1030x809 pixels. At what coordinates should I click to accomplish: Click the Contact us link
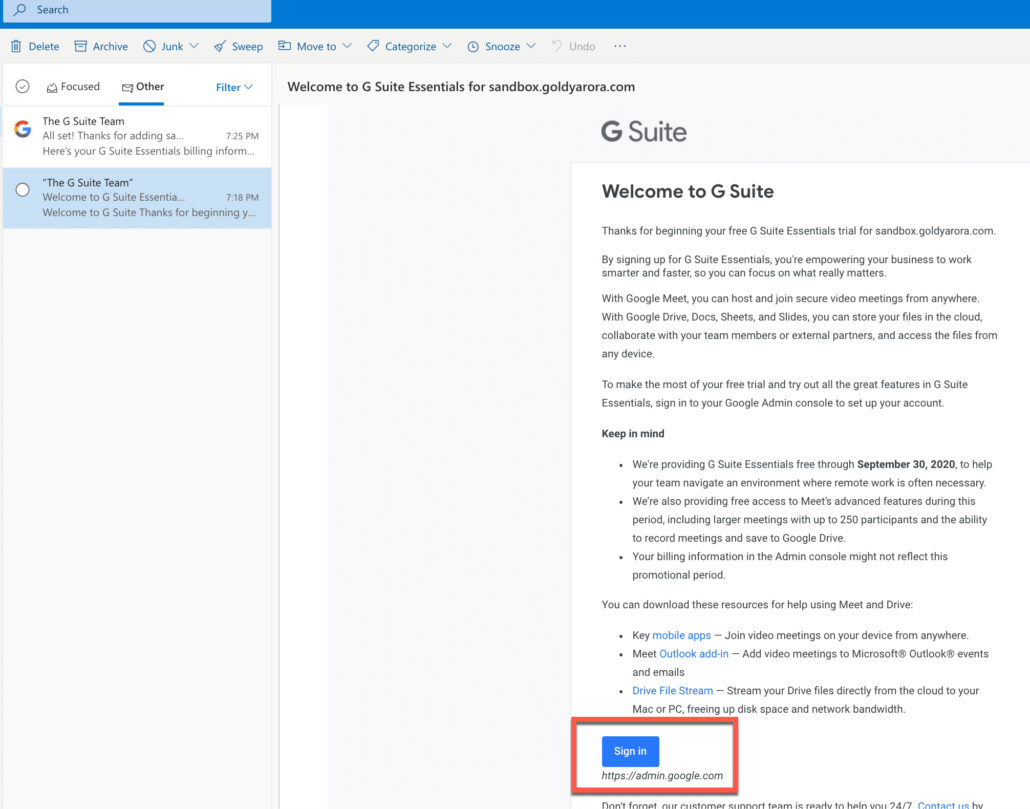pos(943,804)
